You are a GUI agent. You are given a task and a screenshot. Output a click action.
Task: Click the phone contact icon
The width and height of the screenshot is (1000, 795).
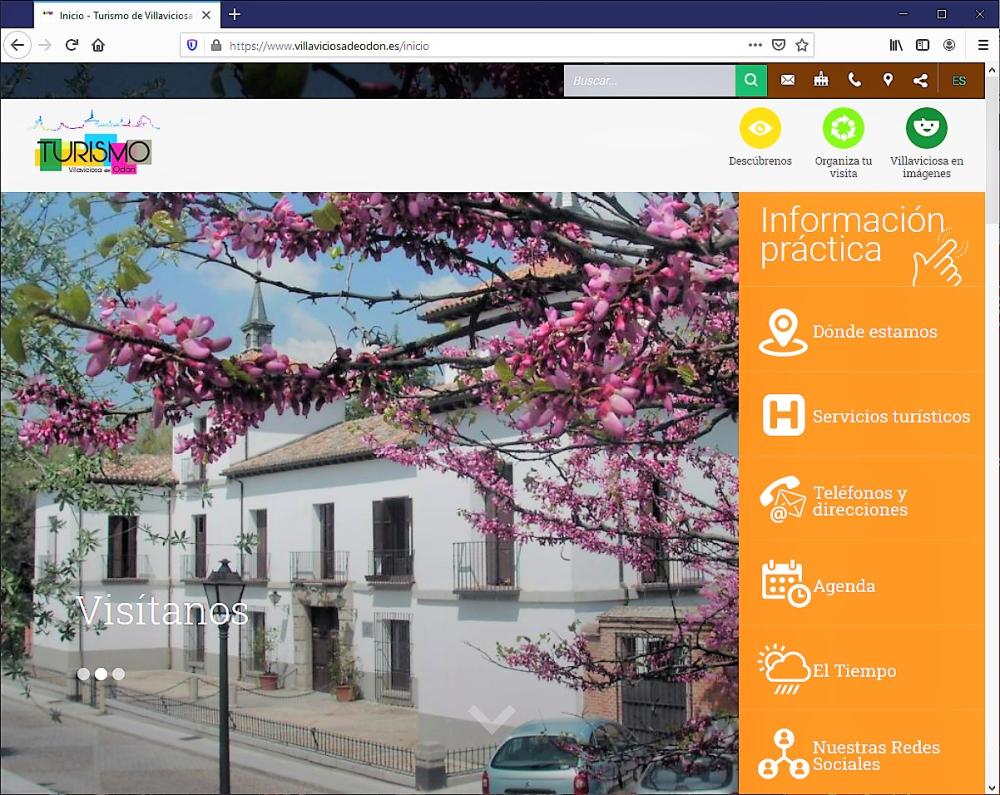coord(854,80)
